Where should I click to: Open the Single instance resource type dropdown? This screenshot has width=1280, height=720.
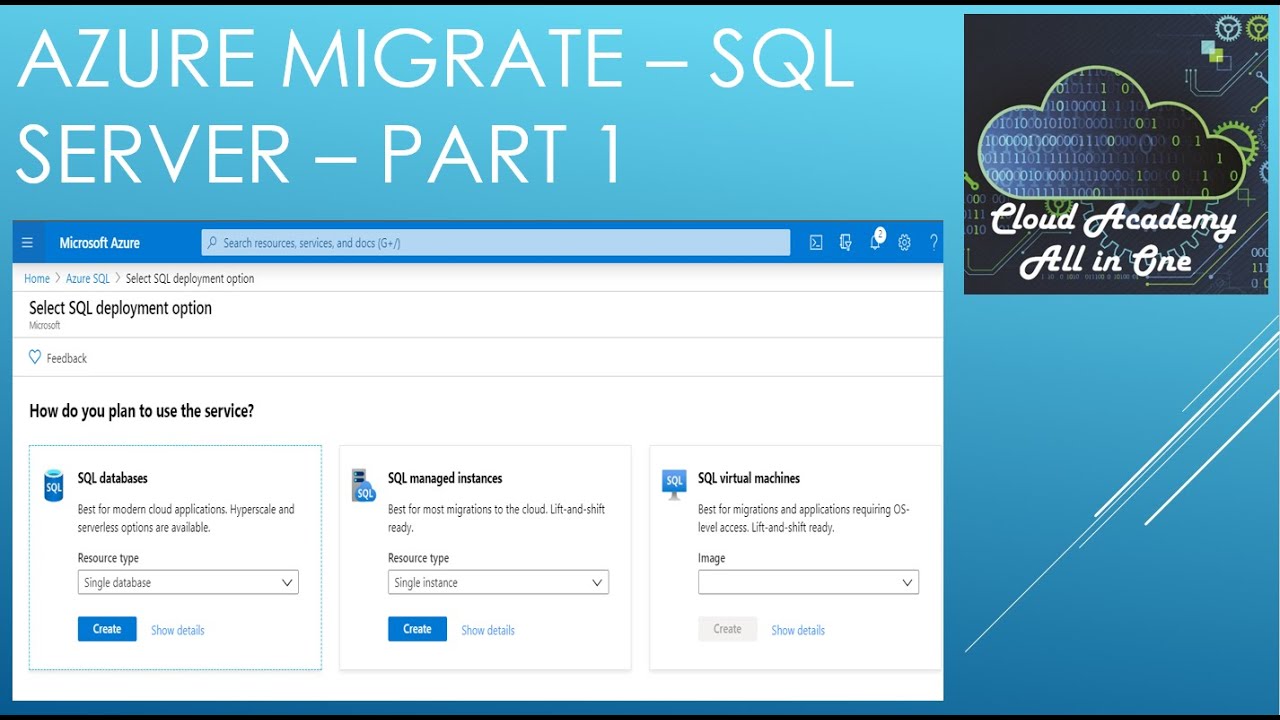pos(498,582)
